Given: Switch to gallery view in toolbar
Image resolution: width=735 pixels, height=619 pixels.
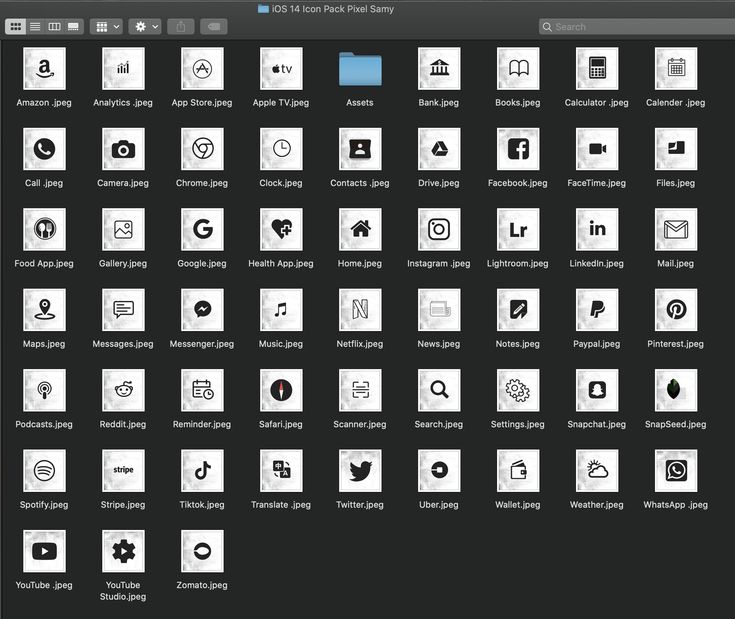Looking at the screenshot, I should pos(74,27).
